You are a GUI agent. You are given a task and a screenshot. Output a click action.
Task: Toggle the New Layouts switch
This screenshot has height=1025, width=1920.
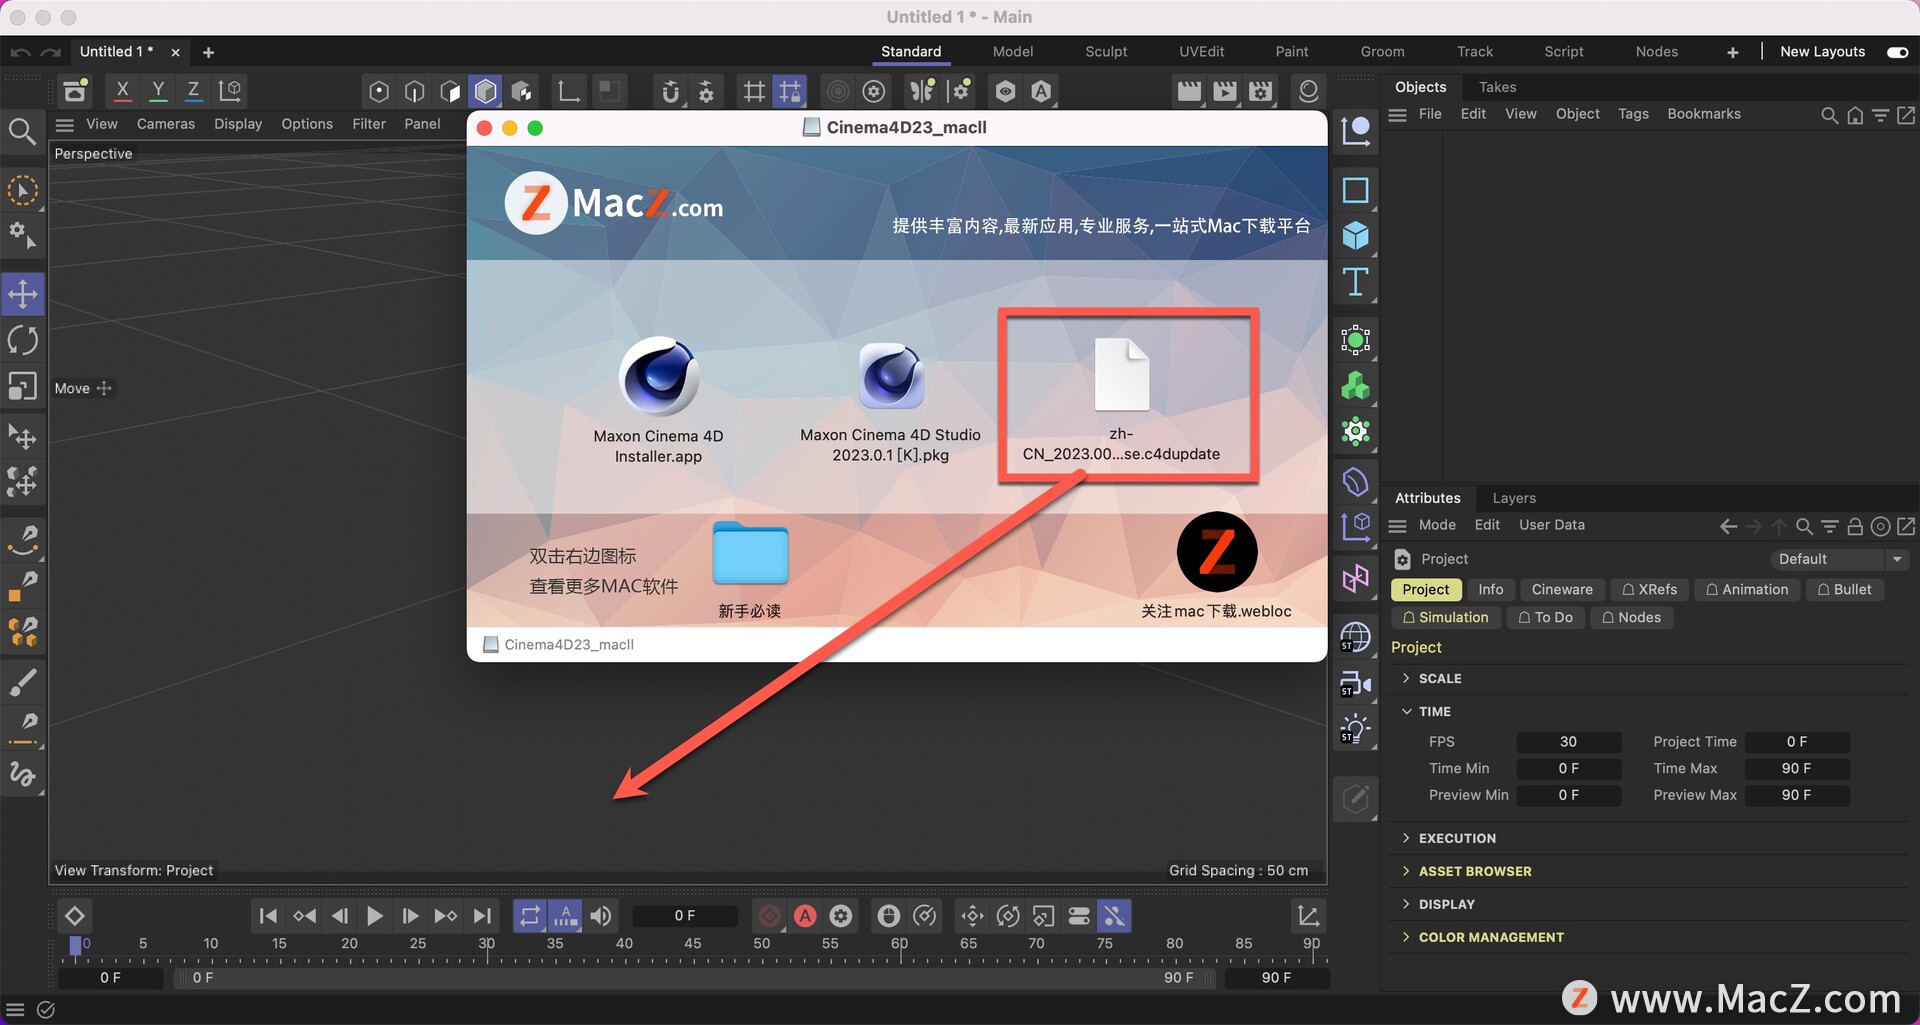pyautogui.click(x=1897, y=52)
